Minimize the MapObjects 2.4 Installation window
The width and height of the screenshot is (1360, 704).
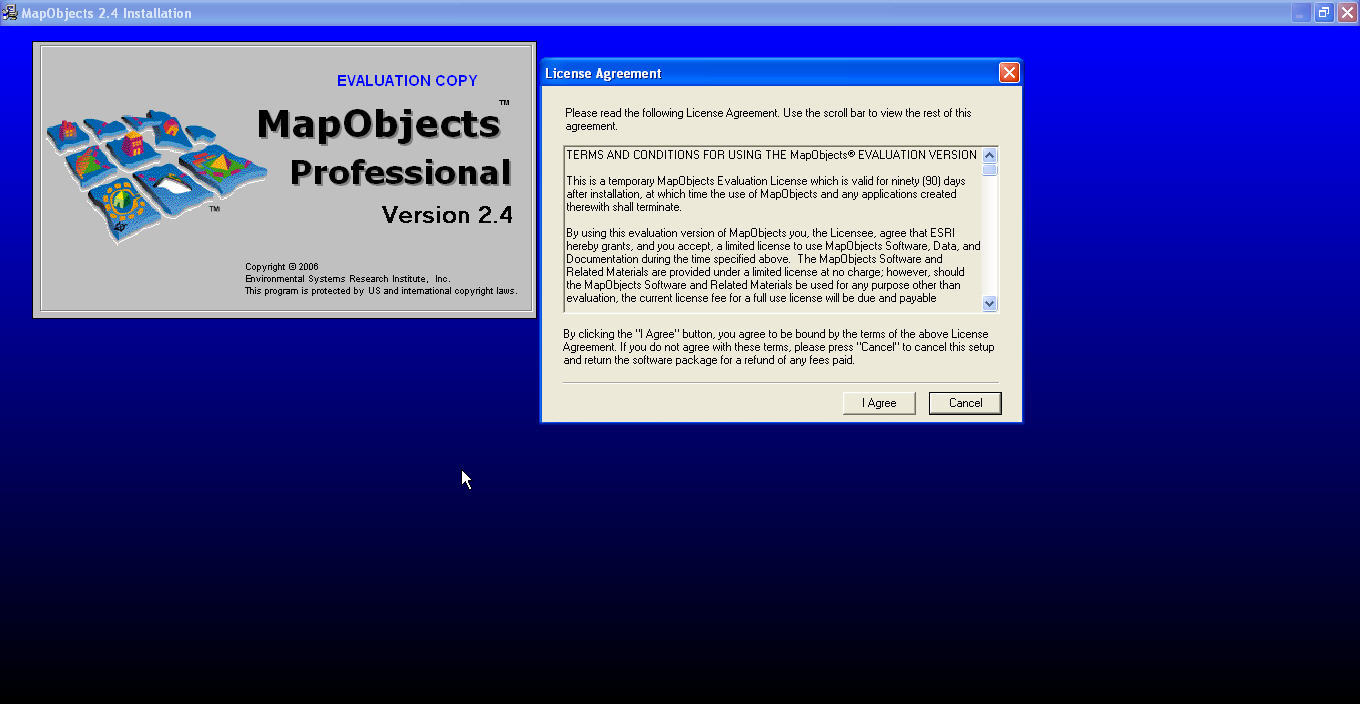[1301, 13]
